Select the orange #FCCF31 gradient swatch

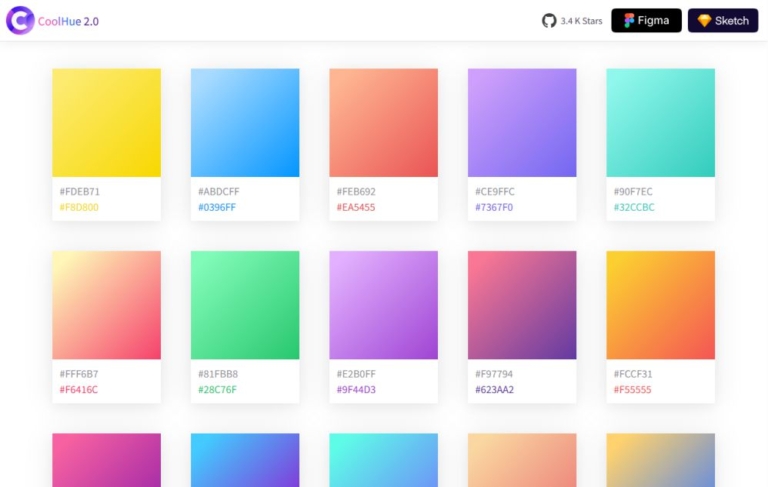pyautogui.click(x=660, y=305)
